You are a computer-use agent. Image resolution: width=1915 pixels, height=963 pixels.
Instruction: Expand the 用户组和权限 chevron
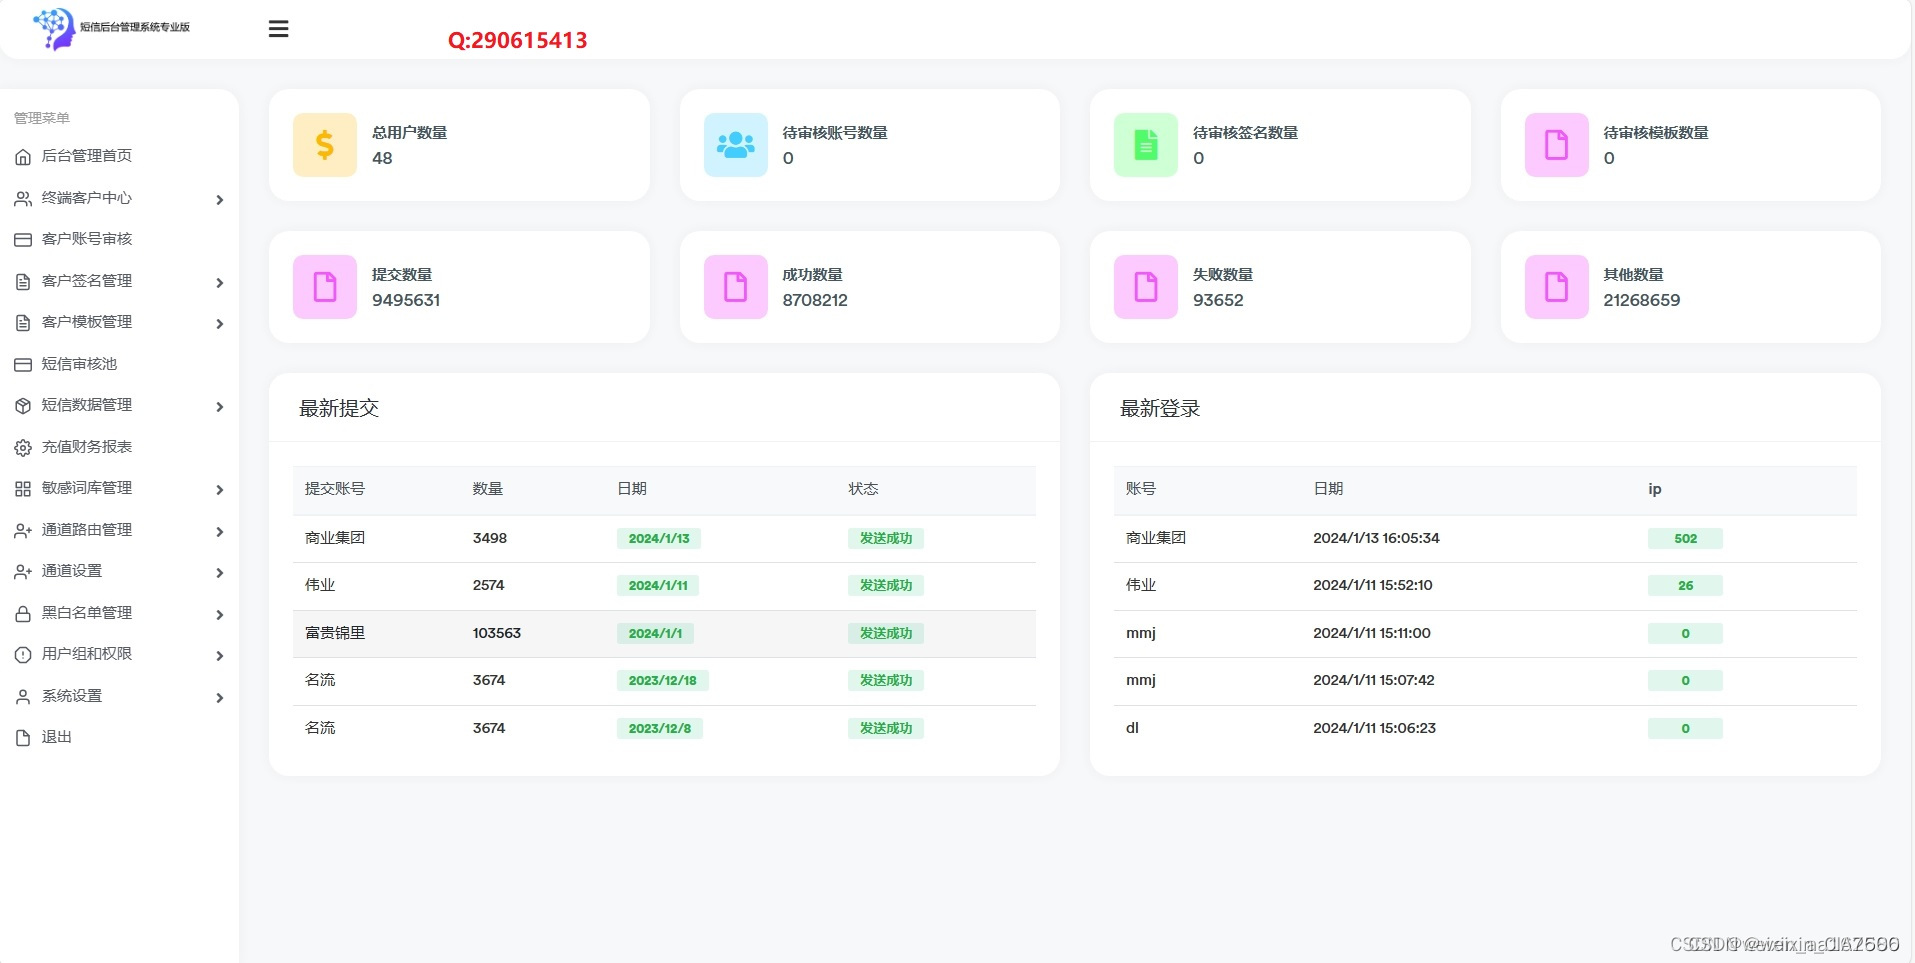pos(220,656)
